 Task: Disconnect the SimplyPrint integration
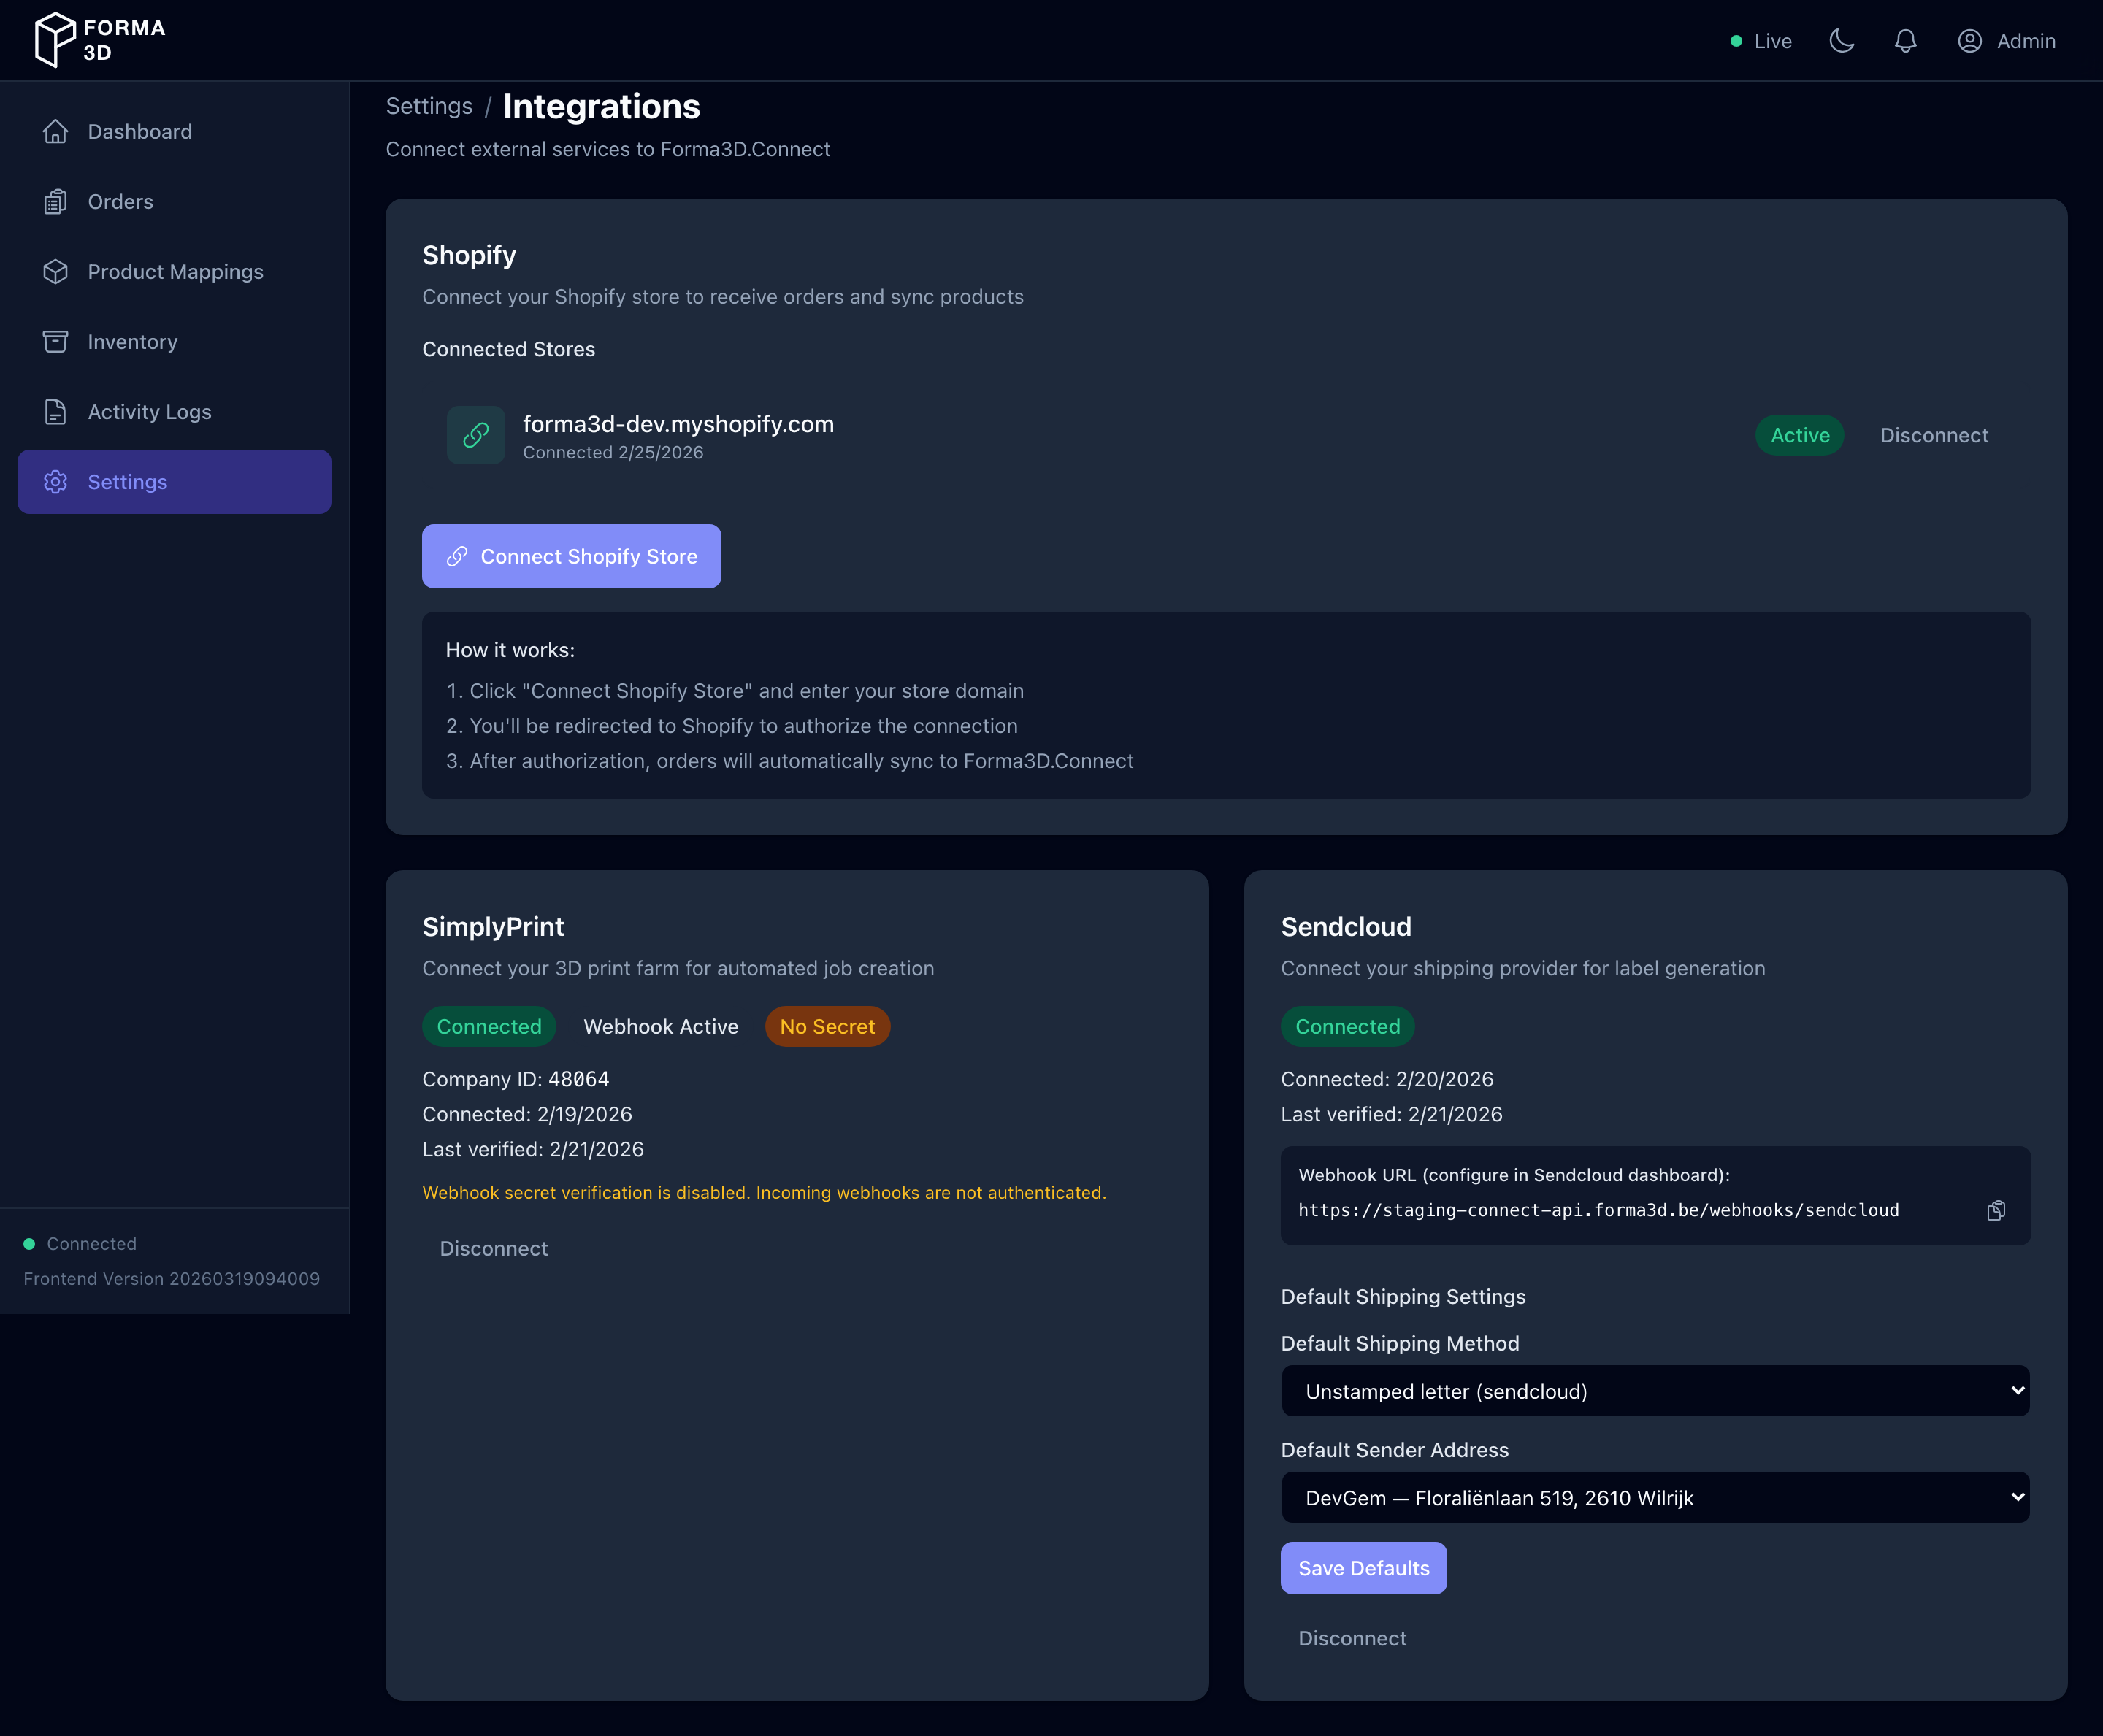[494, 1248]
